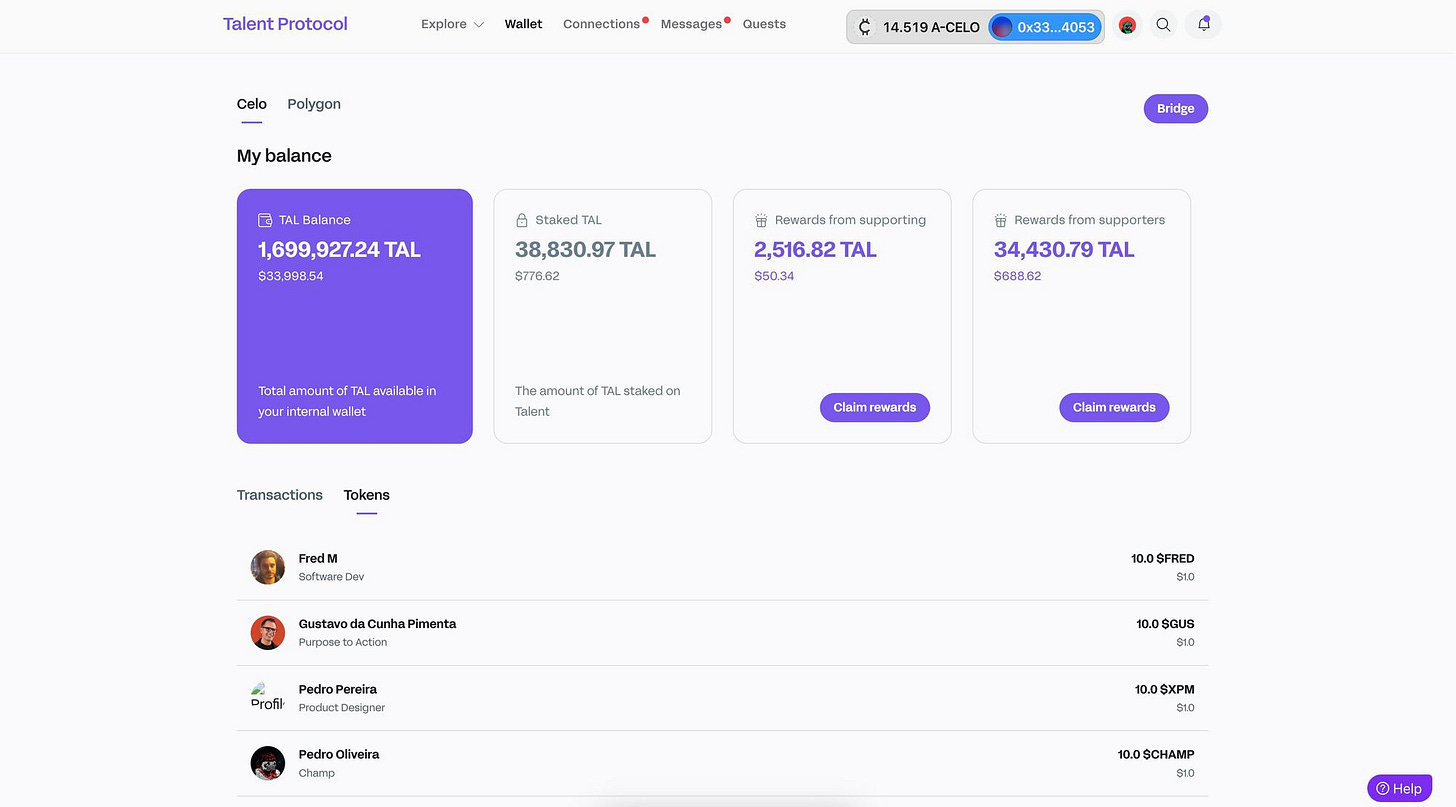
Task: Click the 2,516.82 TAL rewards amount
Action: [x=815, y=250]
